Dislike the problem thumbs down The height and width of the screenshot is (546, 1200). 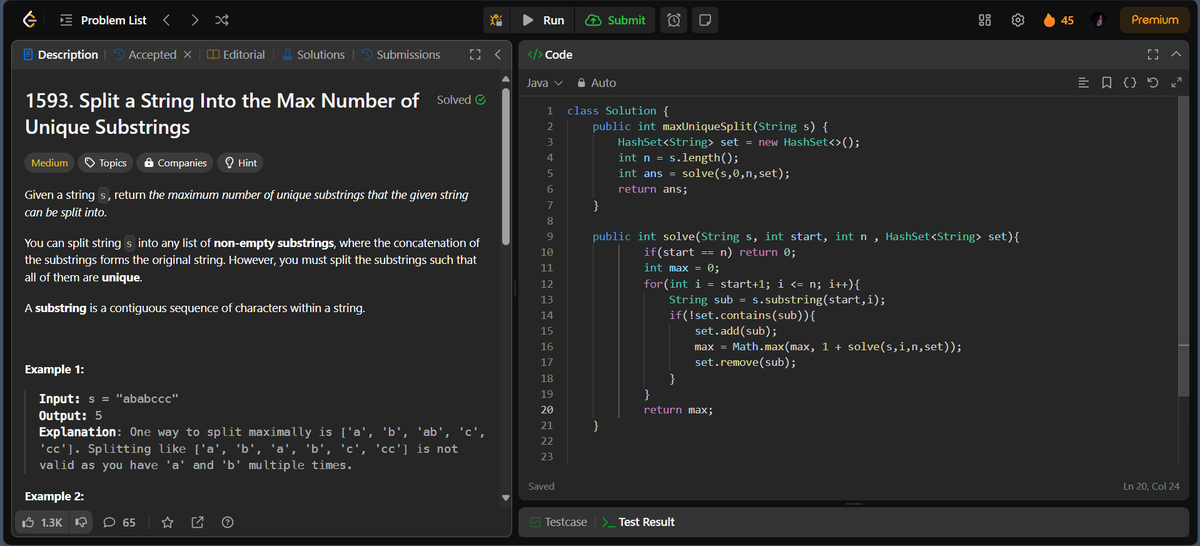pos(82,522)
